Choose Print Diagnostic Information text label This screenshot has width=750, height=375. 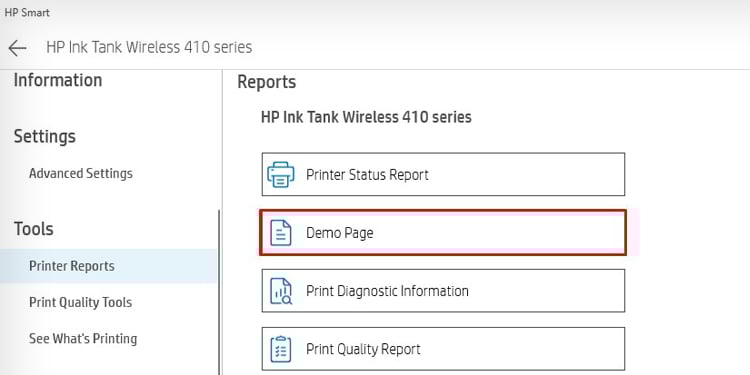tap(387, 291)
